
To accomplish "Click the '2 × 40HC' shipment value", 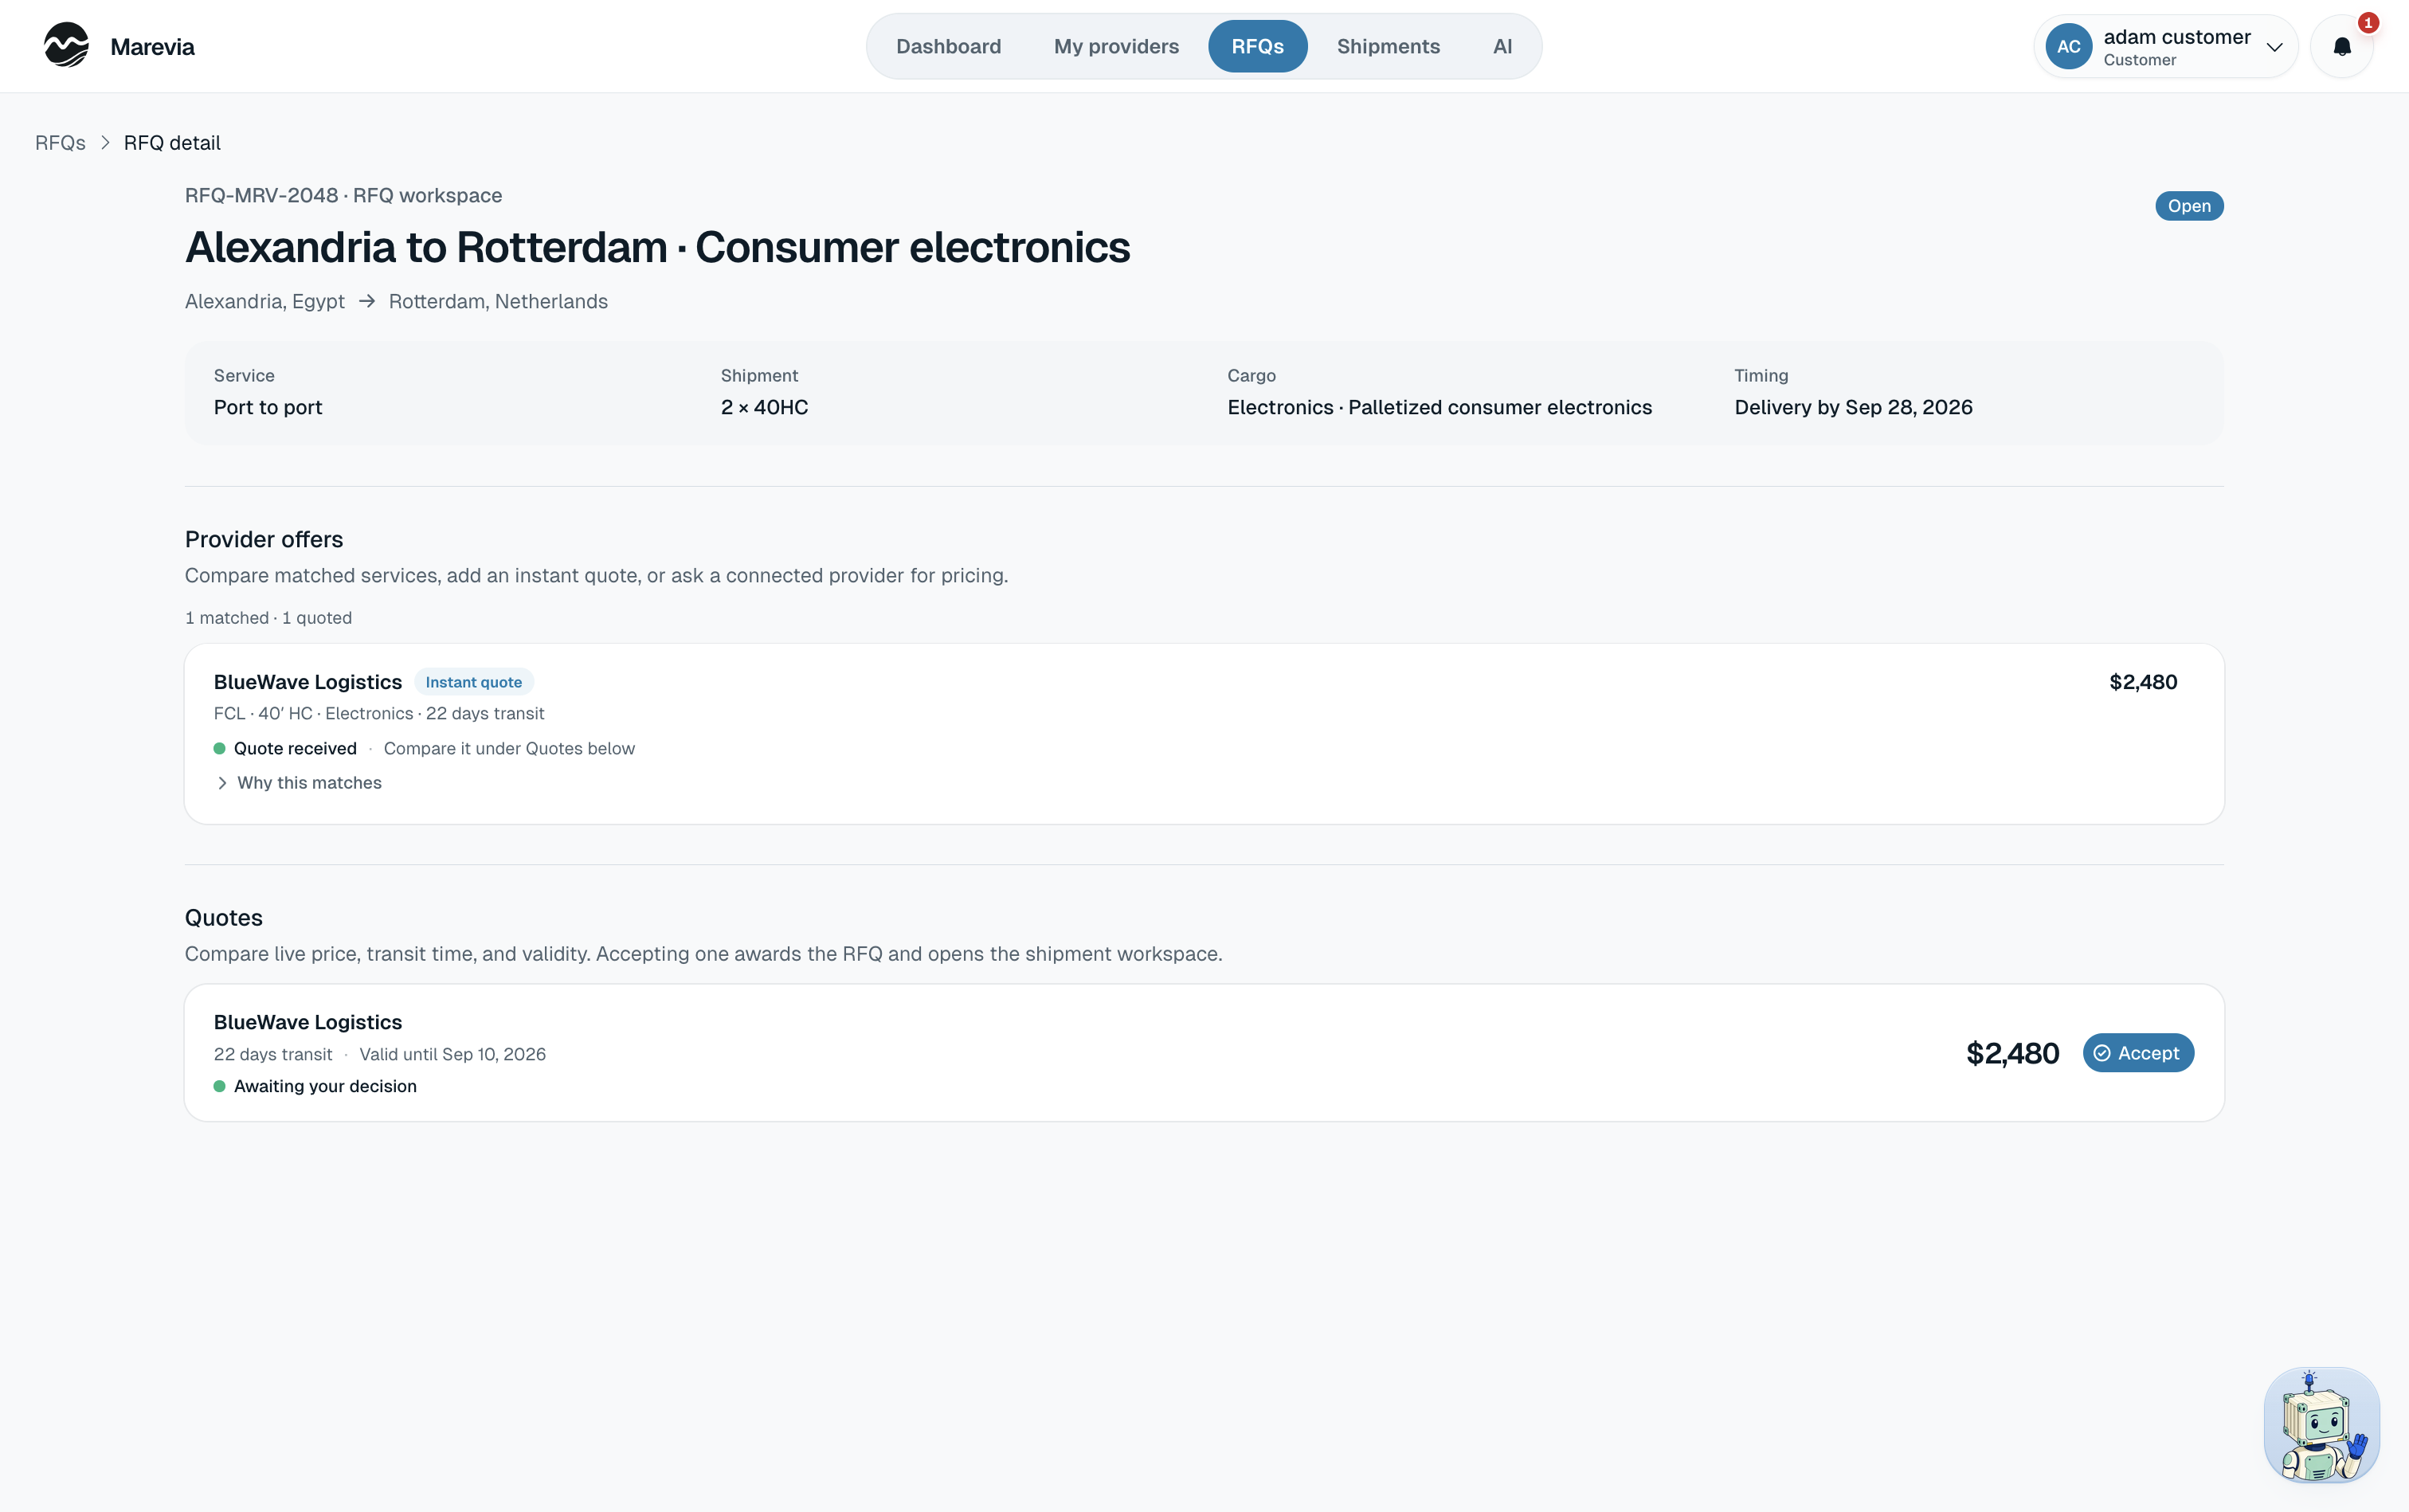I will click(765, 407).
